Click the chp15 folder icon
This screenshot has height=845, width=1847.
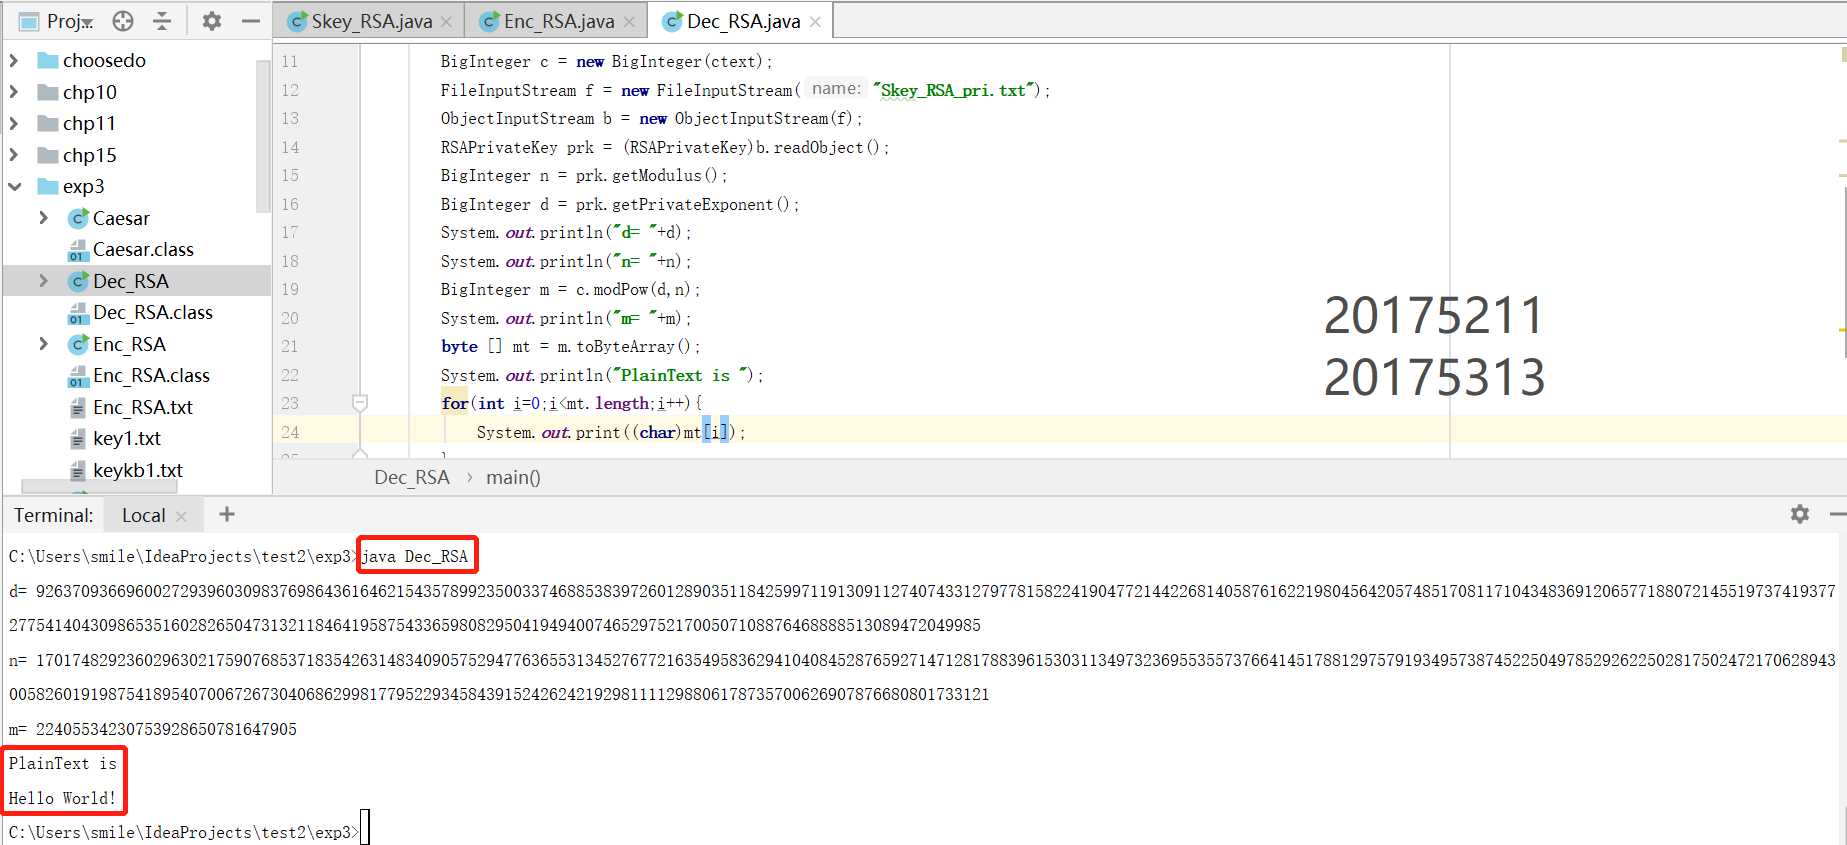pos(47,155)
